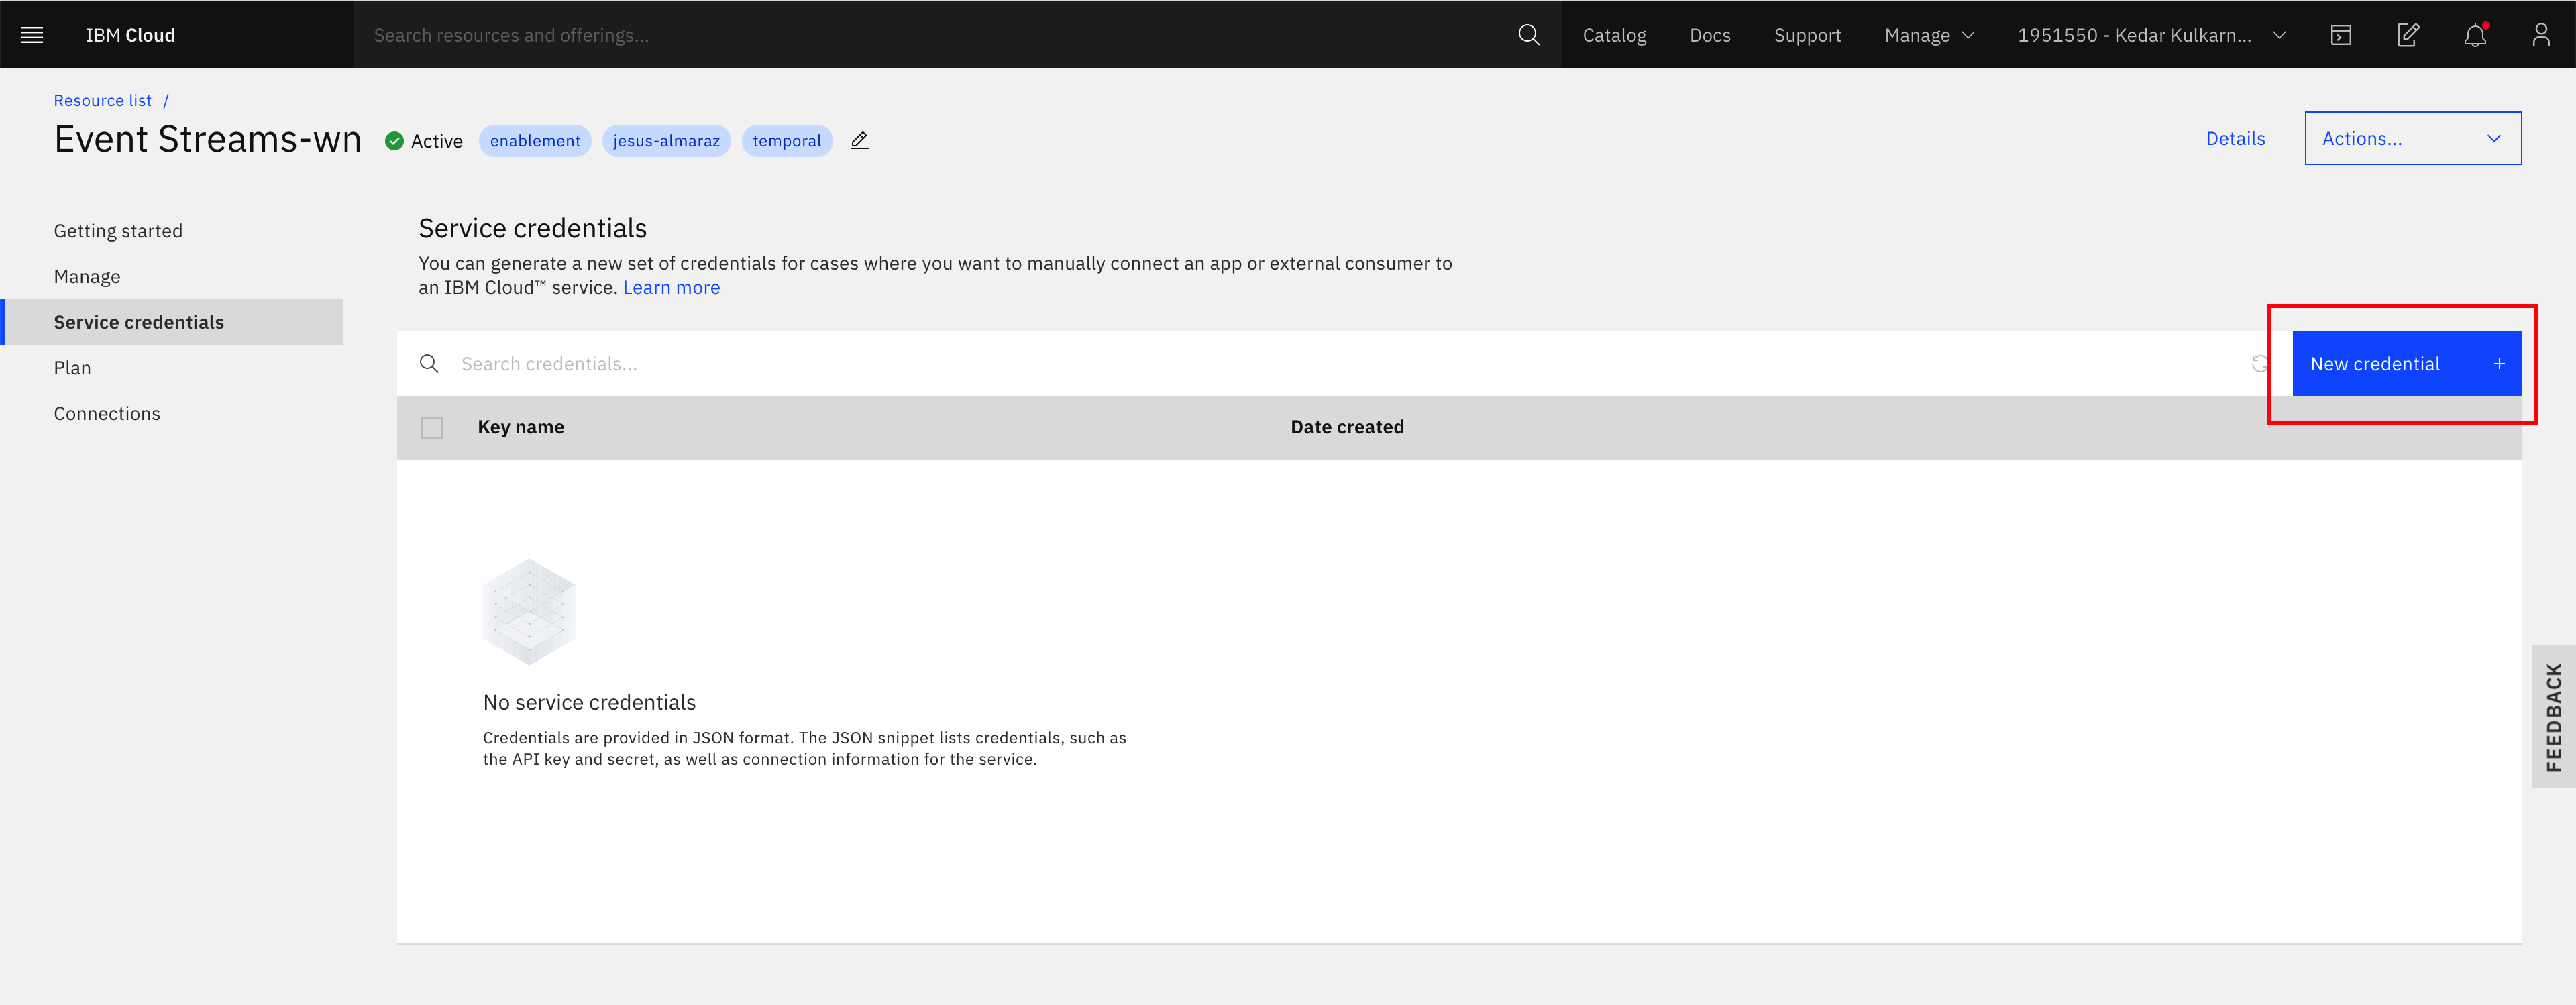Click the New credential button
The image size is (2576, 1005).
[2406, 364]
